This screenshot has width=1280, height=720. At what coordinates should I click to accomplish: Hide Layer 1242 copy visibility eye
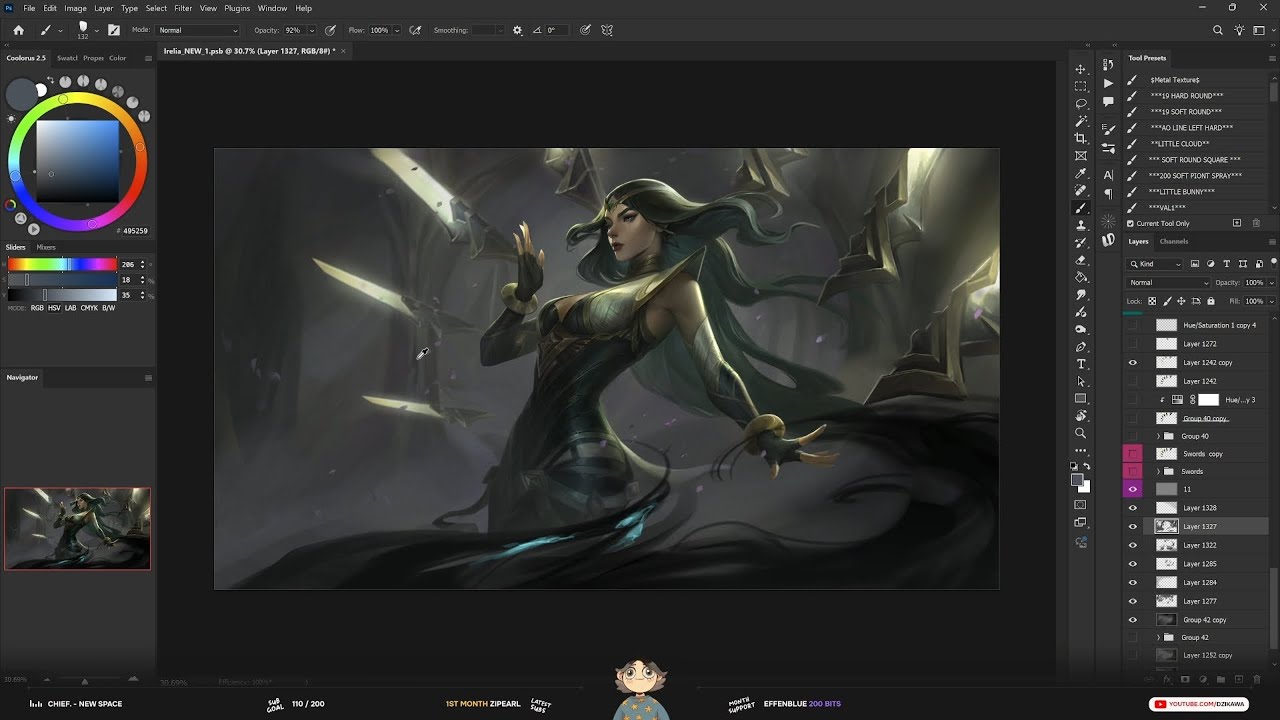1133,363
